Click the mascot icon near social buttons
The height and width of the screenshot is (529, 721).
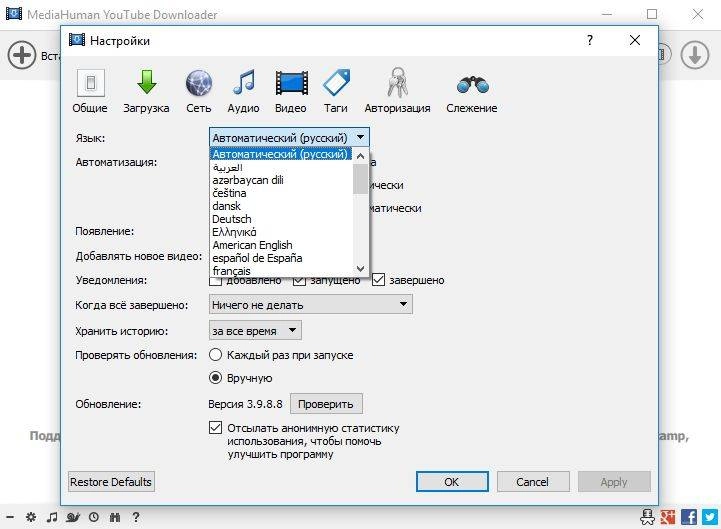tap(647, 517)
